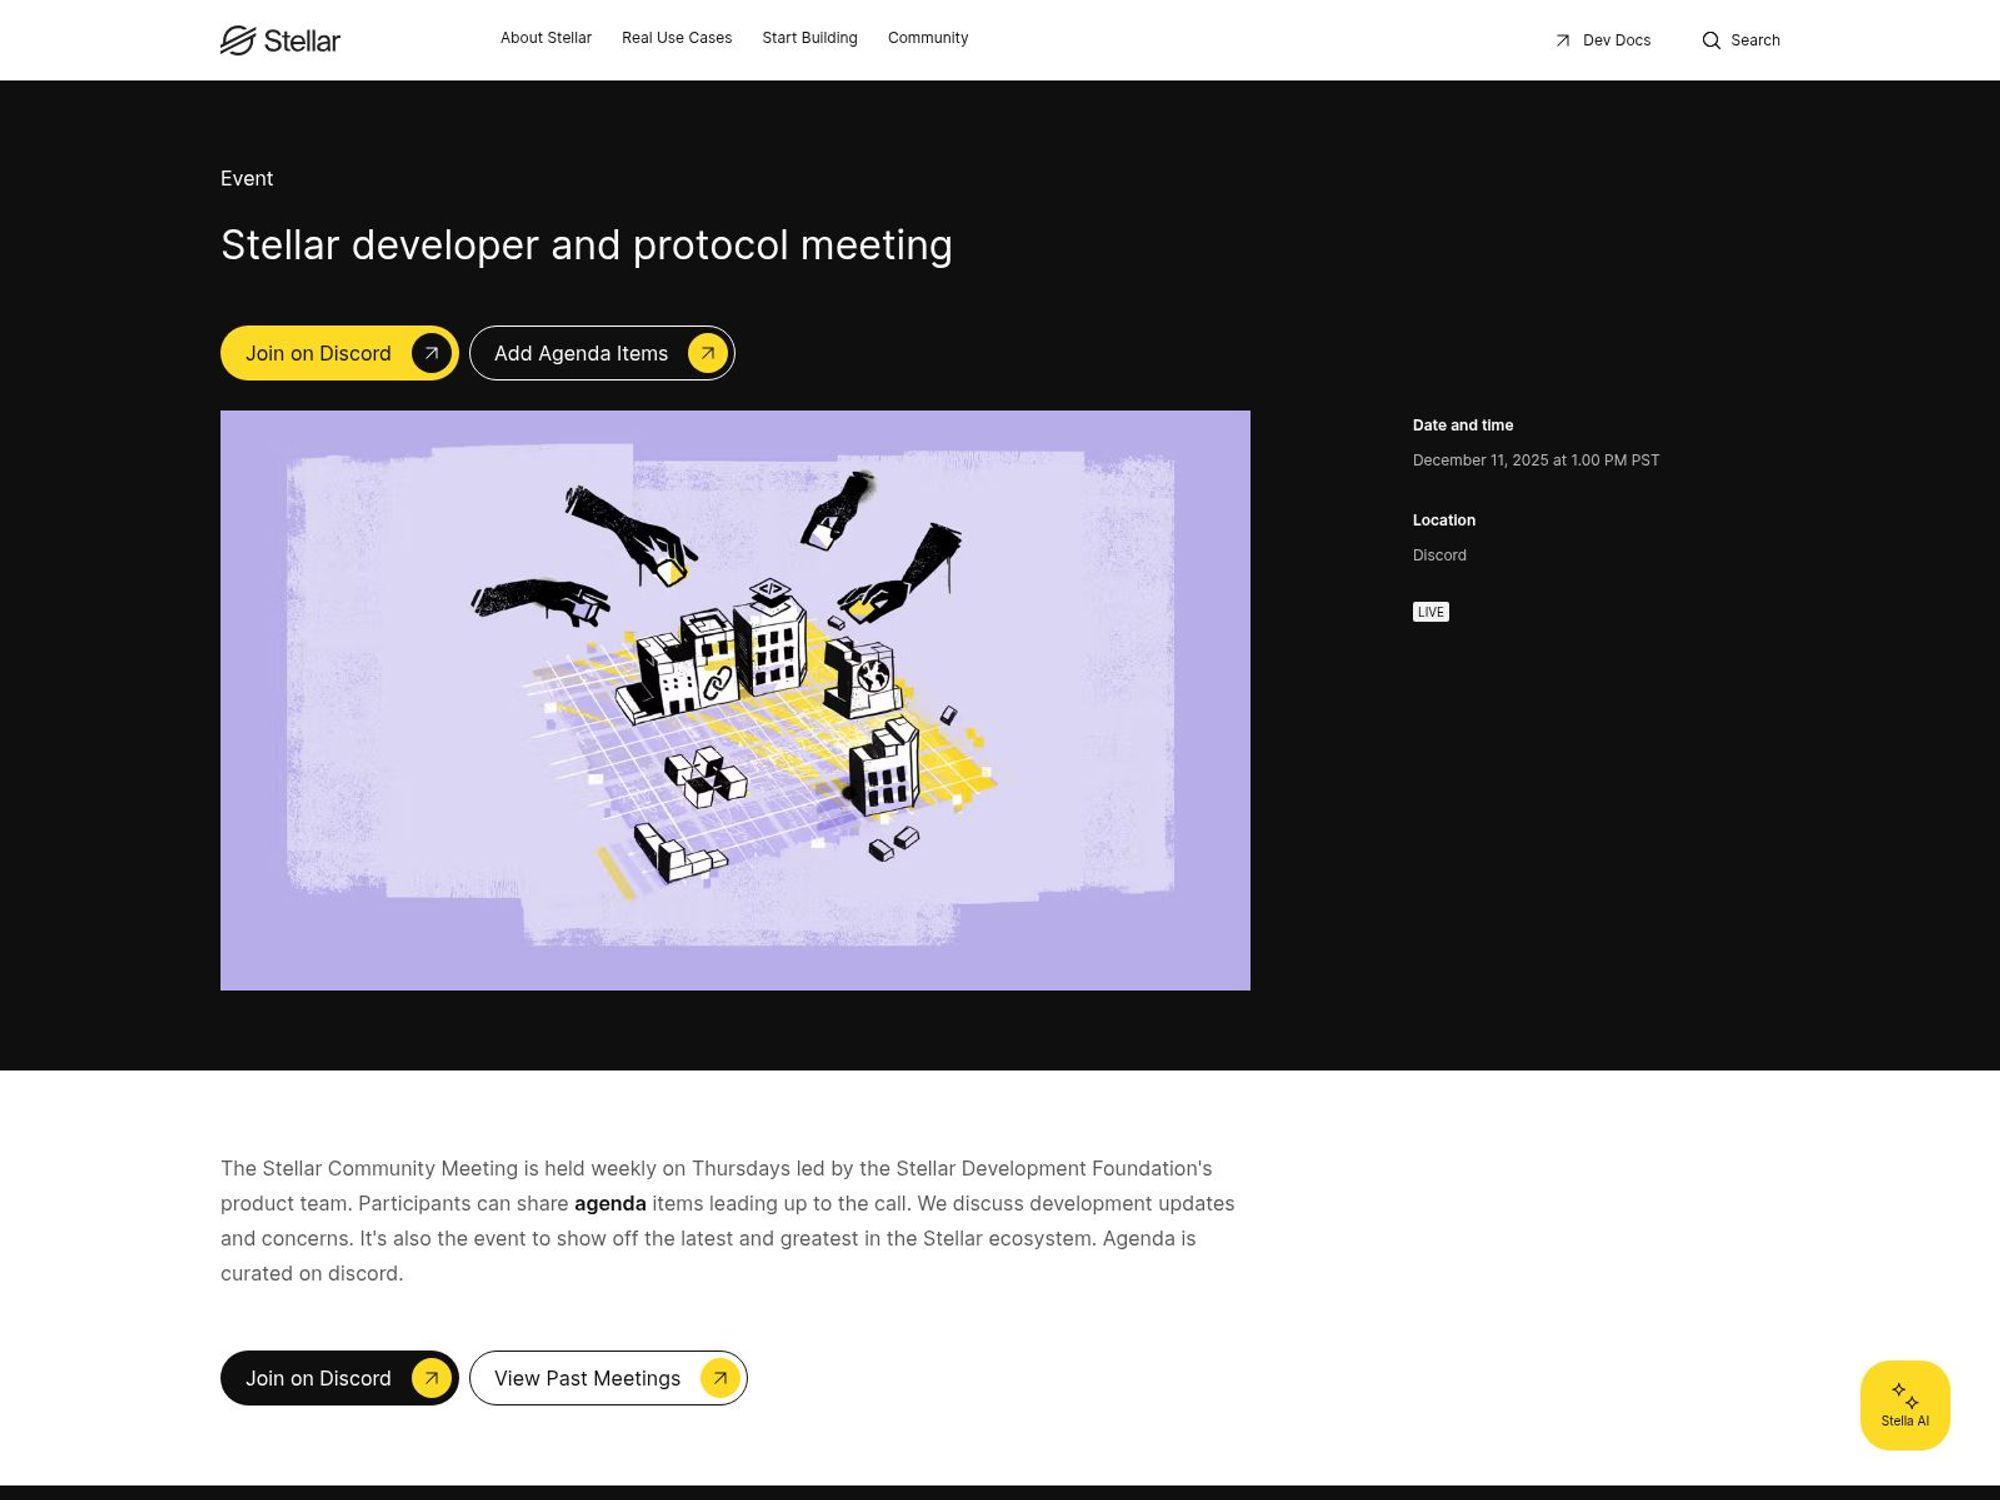Screen dimensions: 2000x1500
Task: Click the Stellar logo
Action: 279,40
